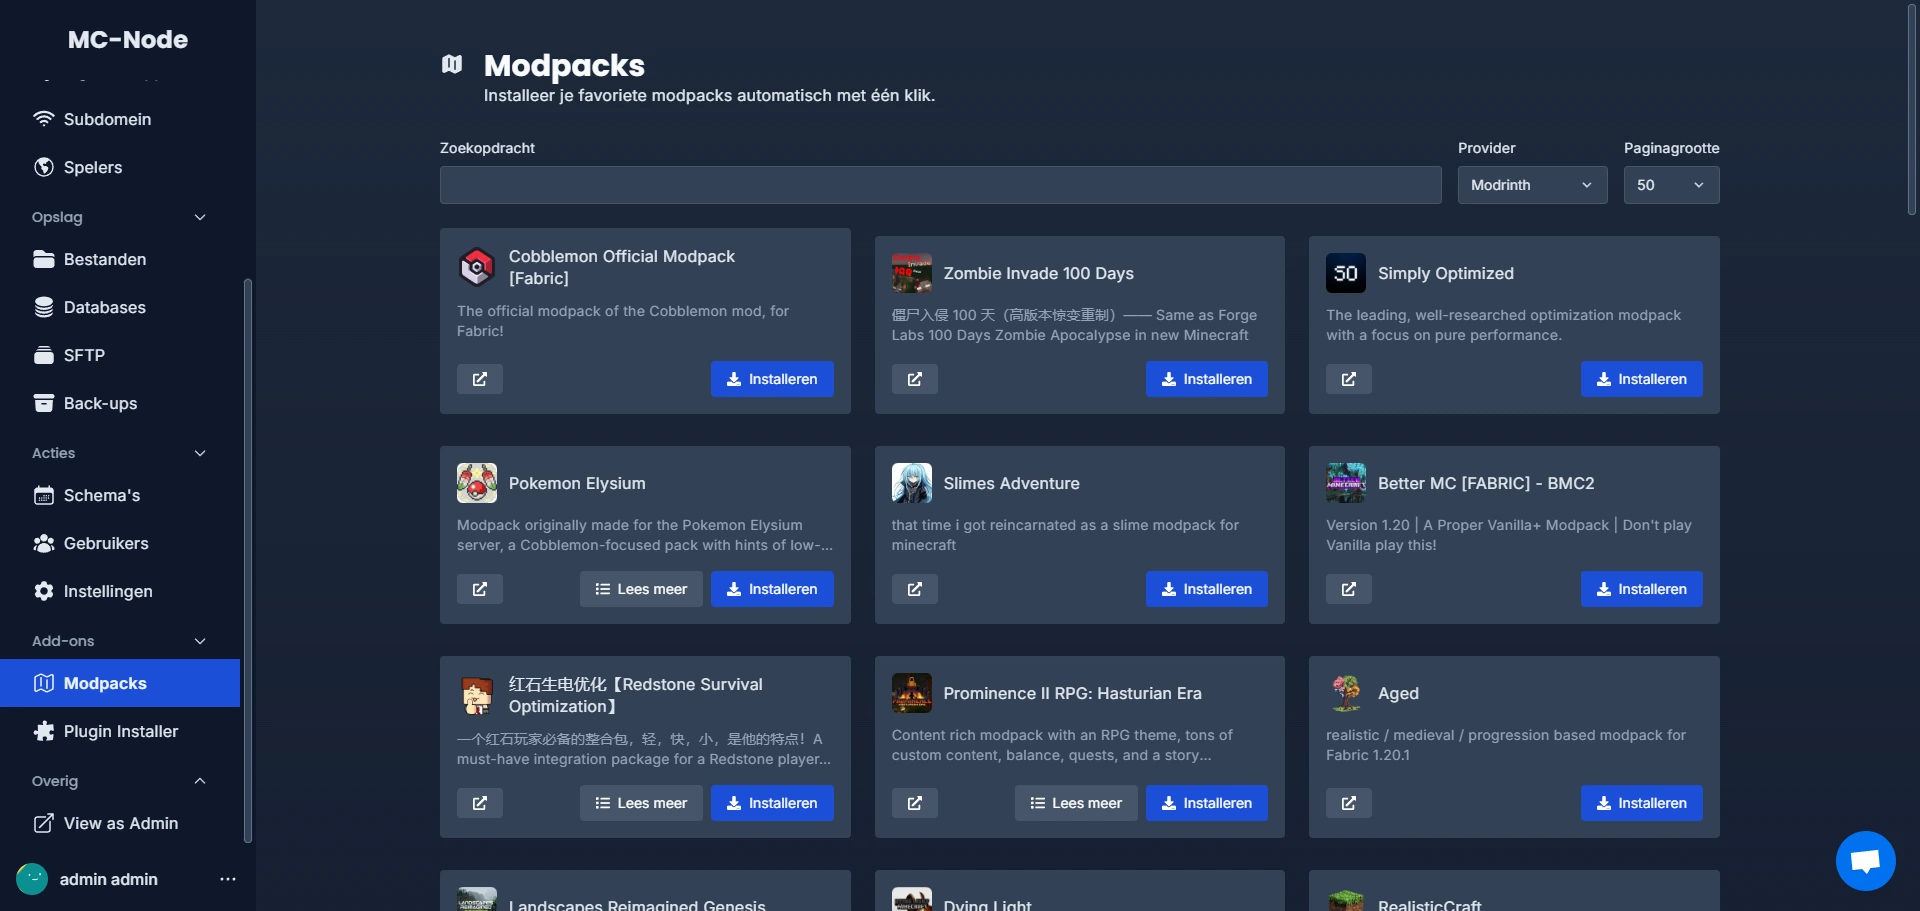Open external link for Simply Optimized

coord(1348,379)
